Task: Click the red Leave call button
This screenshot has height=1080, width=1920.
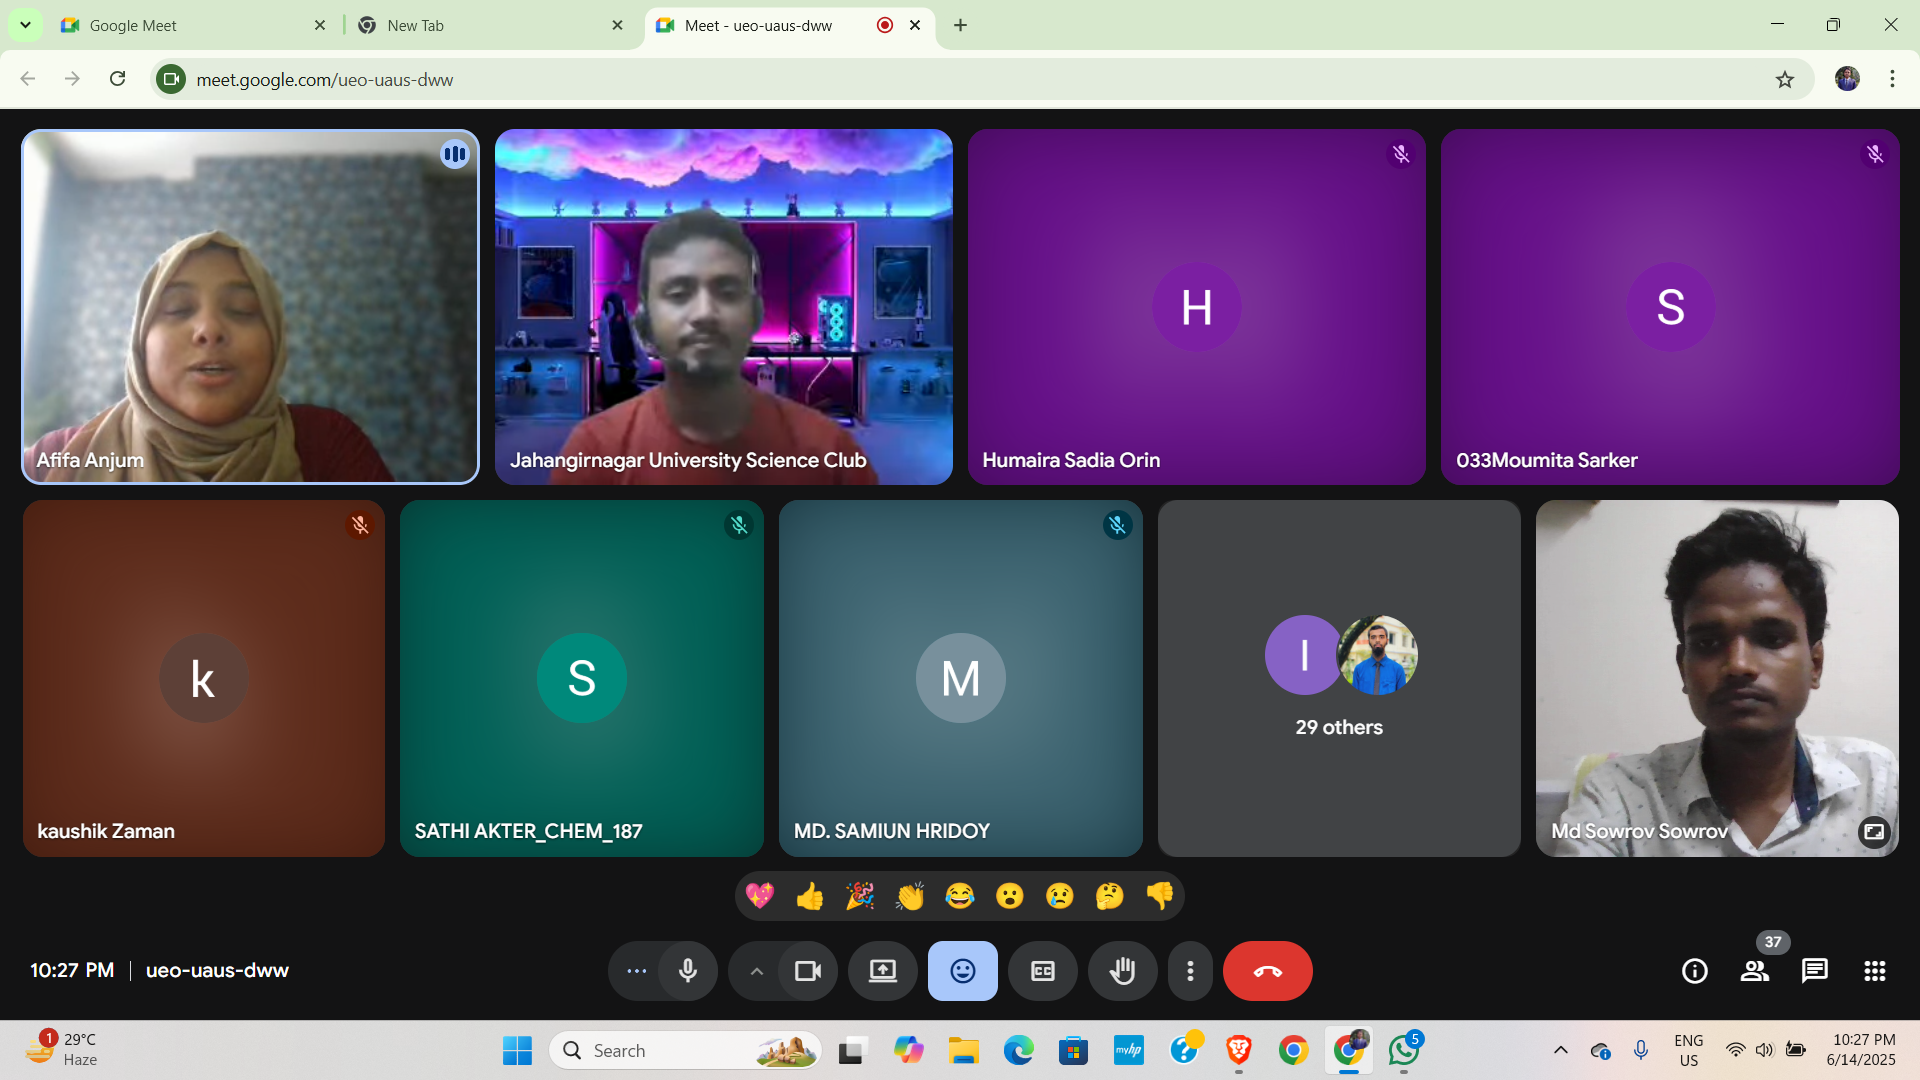Action: pos(1267,971)
